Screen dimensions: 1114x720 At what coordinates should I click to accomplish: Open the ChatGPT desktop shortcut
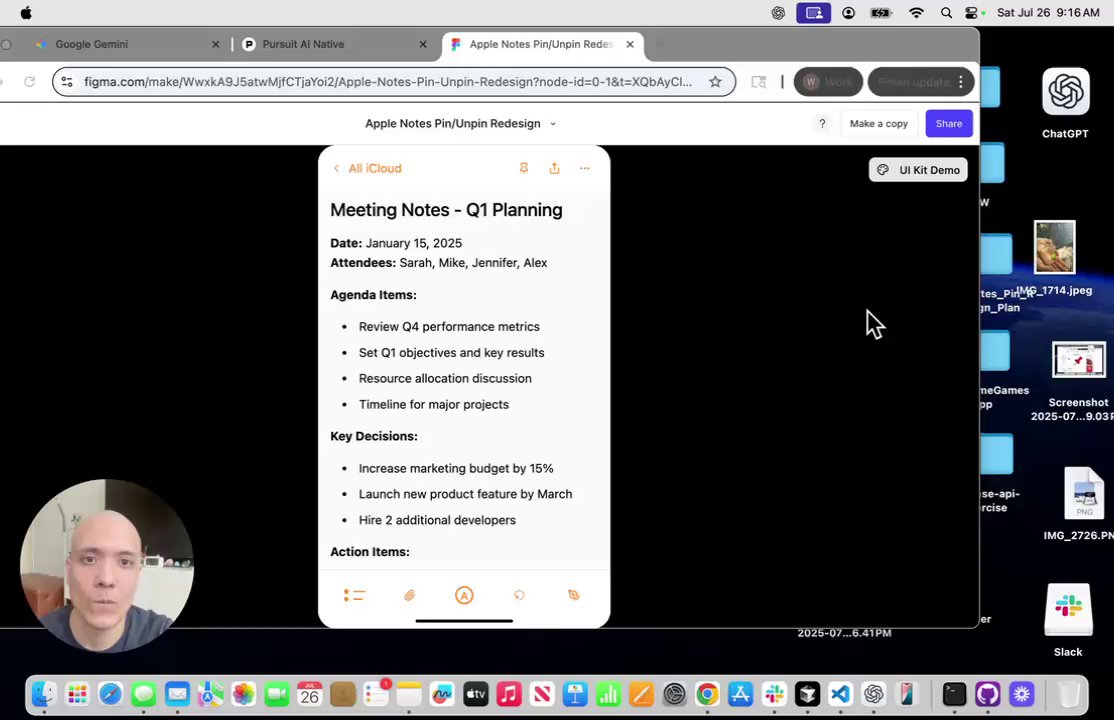1065,91
